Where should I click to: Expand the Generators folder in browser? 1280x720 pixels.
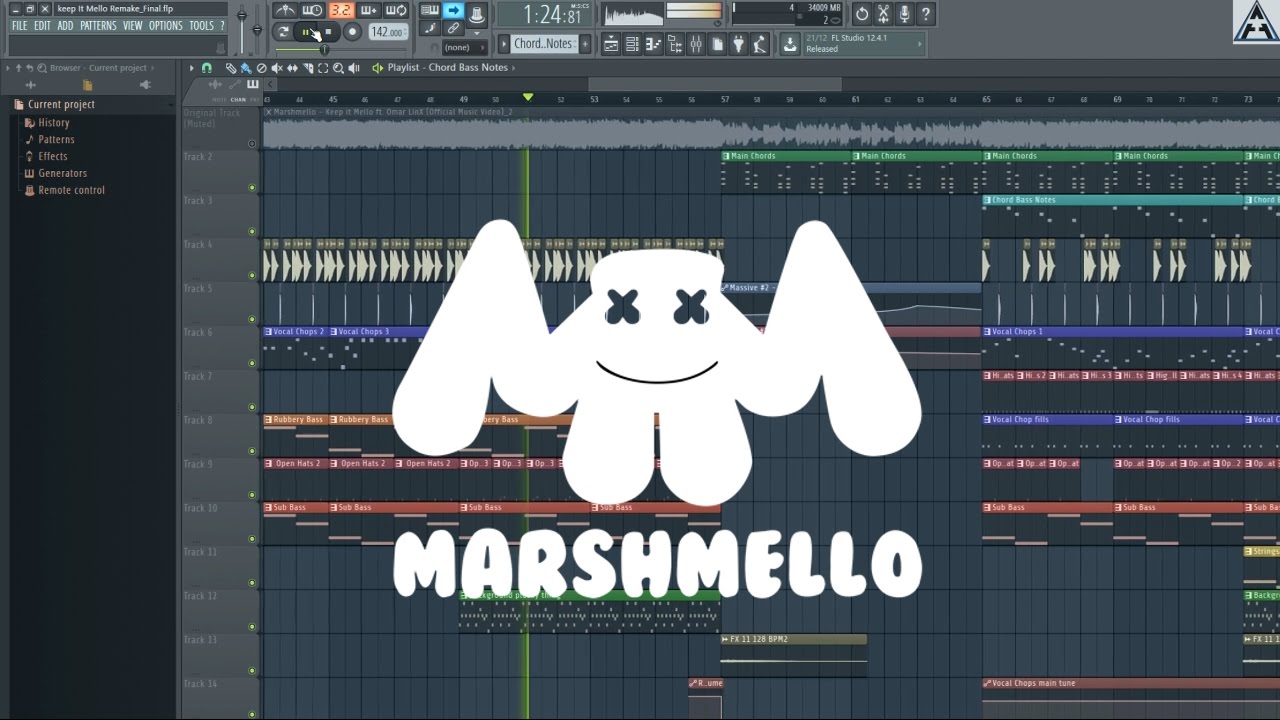point(62,174)
